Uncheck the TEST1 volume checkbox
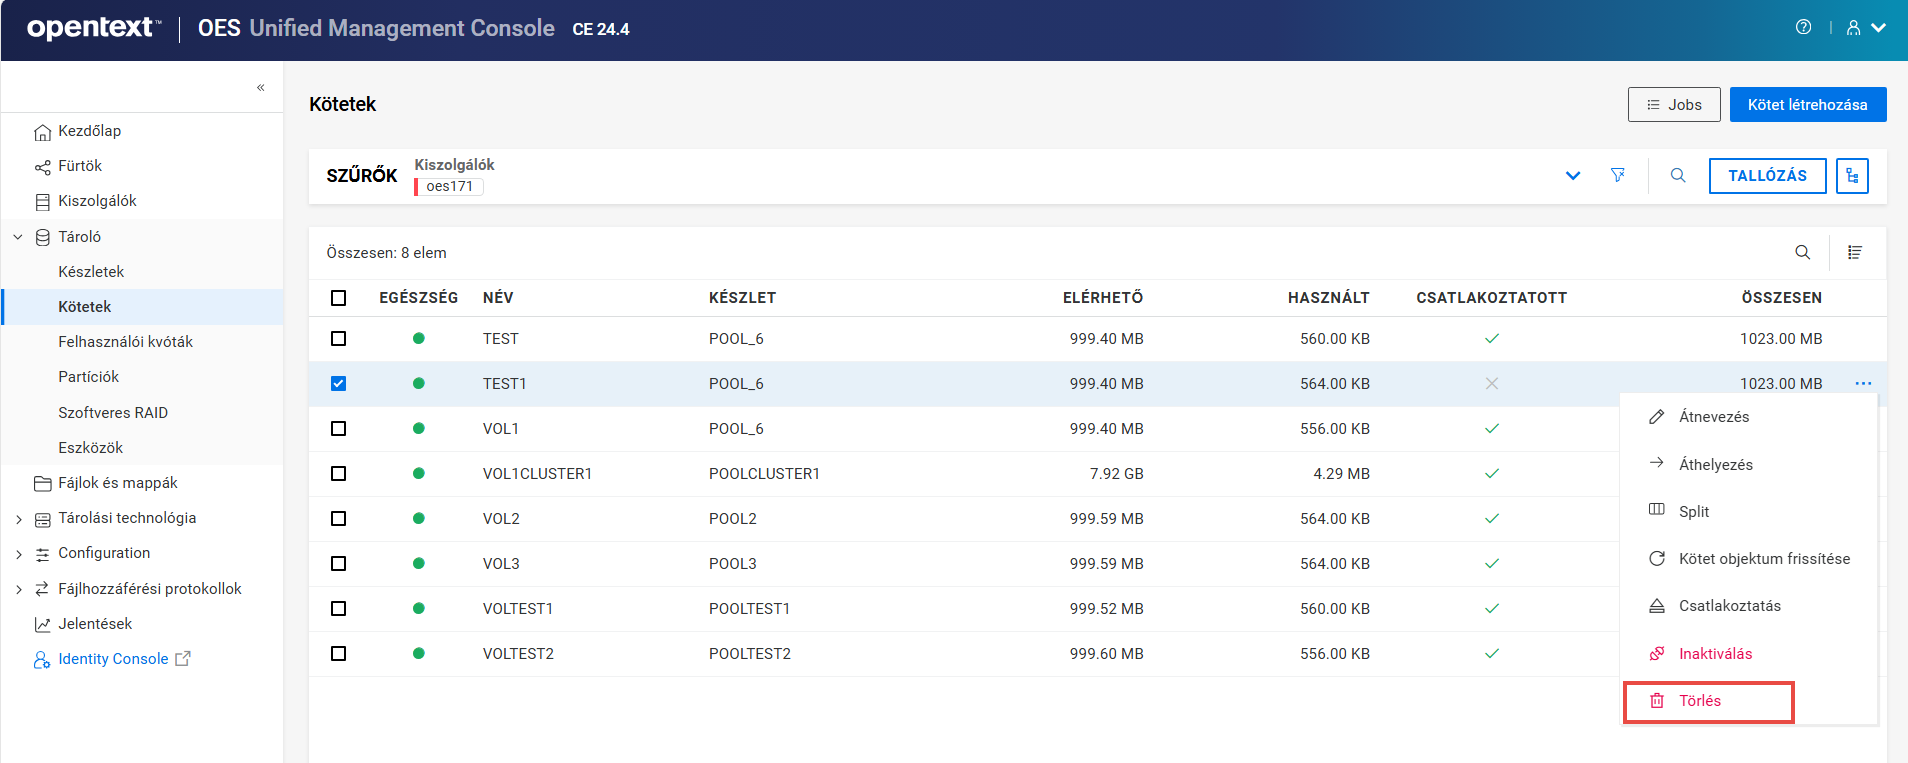 pos(339,384)
